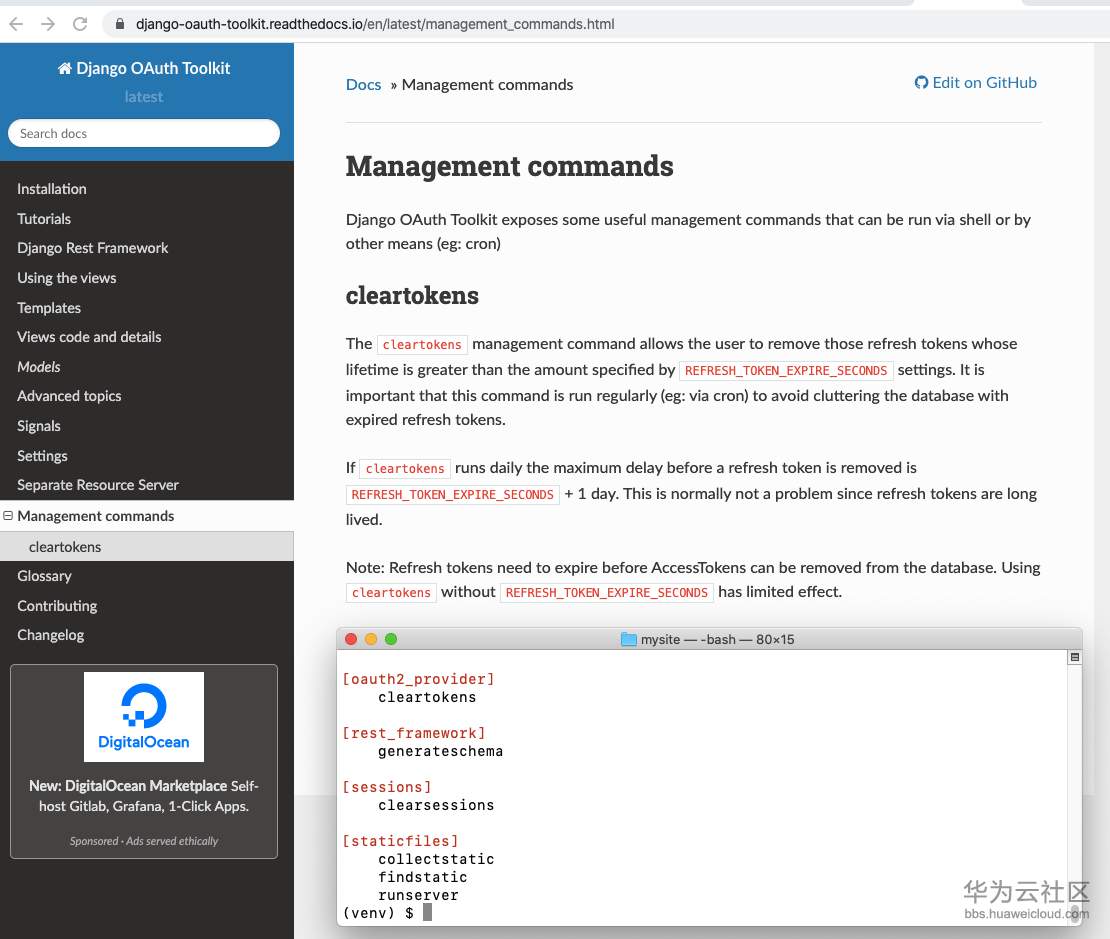This screenshot has height=939, width=1110.
Task: Reload the page with the refresh icon
Action: 80,24
